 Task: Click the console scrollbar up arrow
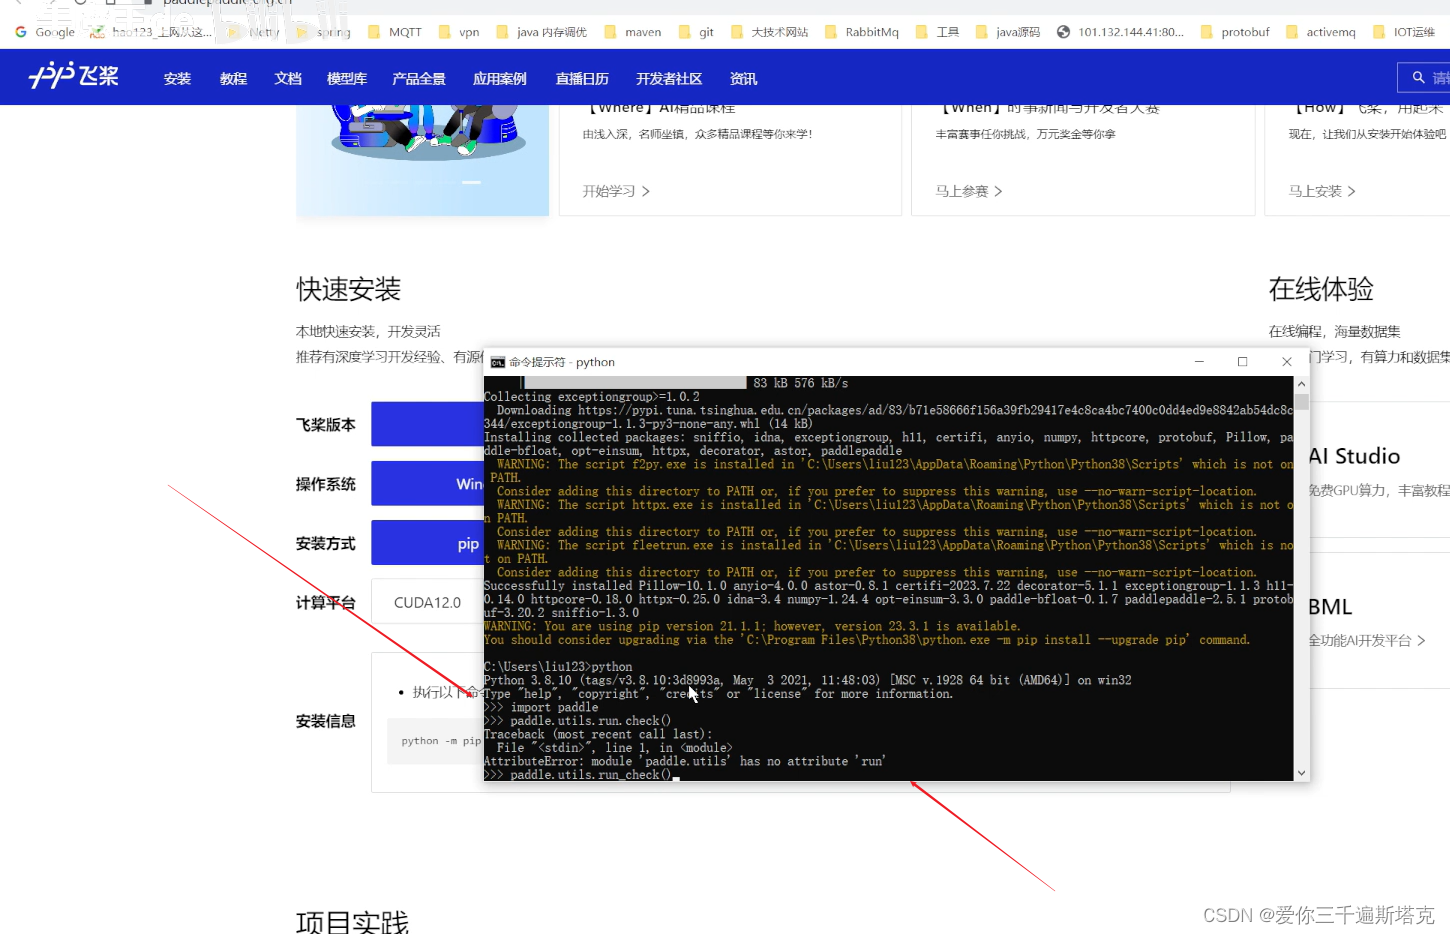coord(1301,384)
